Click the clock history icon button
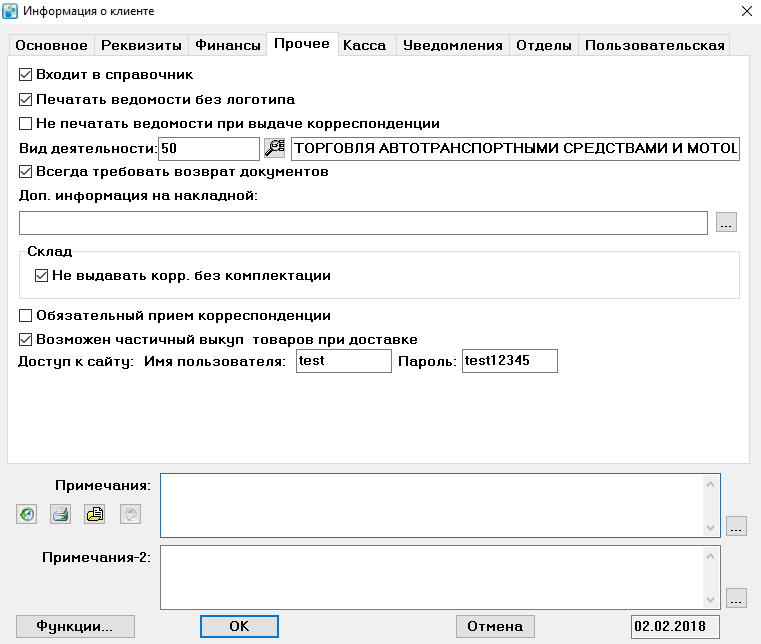 pyautogui.click(x=27, y=513)
